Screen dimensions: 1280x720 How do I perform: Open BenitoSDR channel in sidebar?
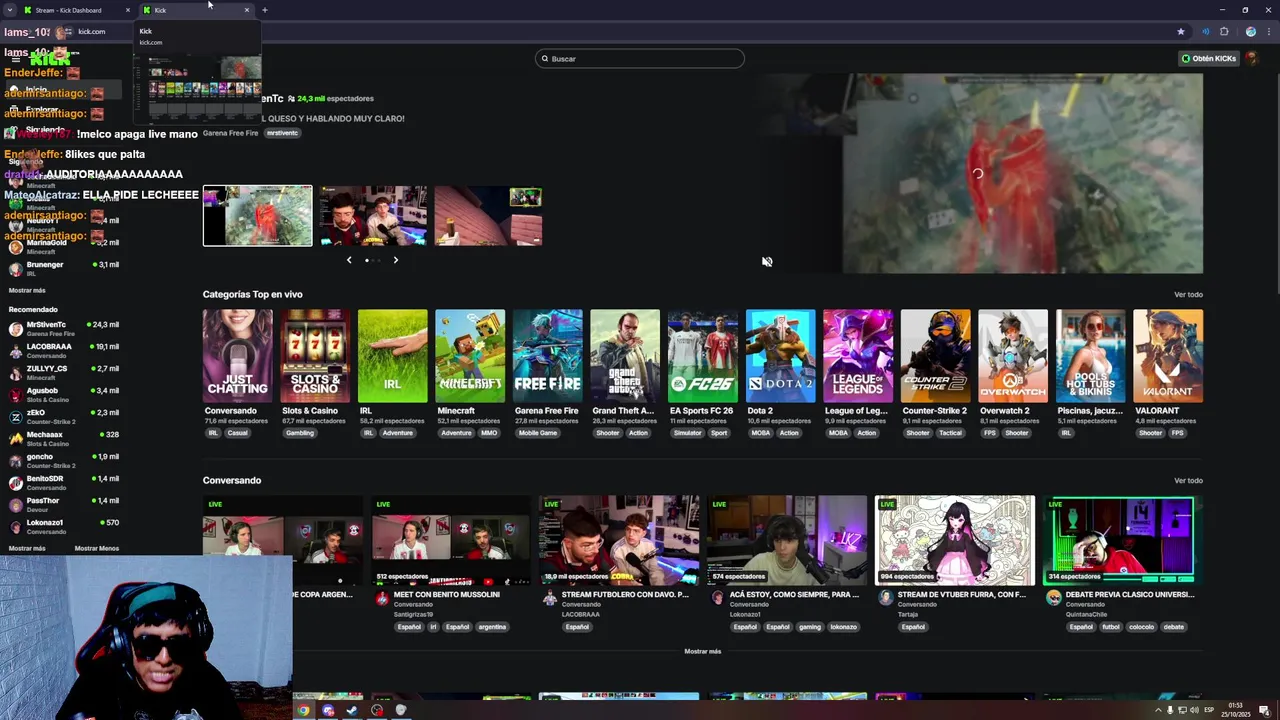click(x=63, y=482)
